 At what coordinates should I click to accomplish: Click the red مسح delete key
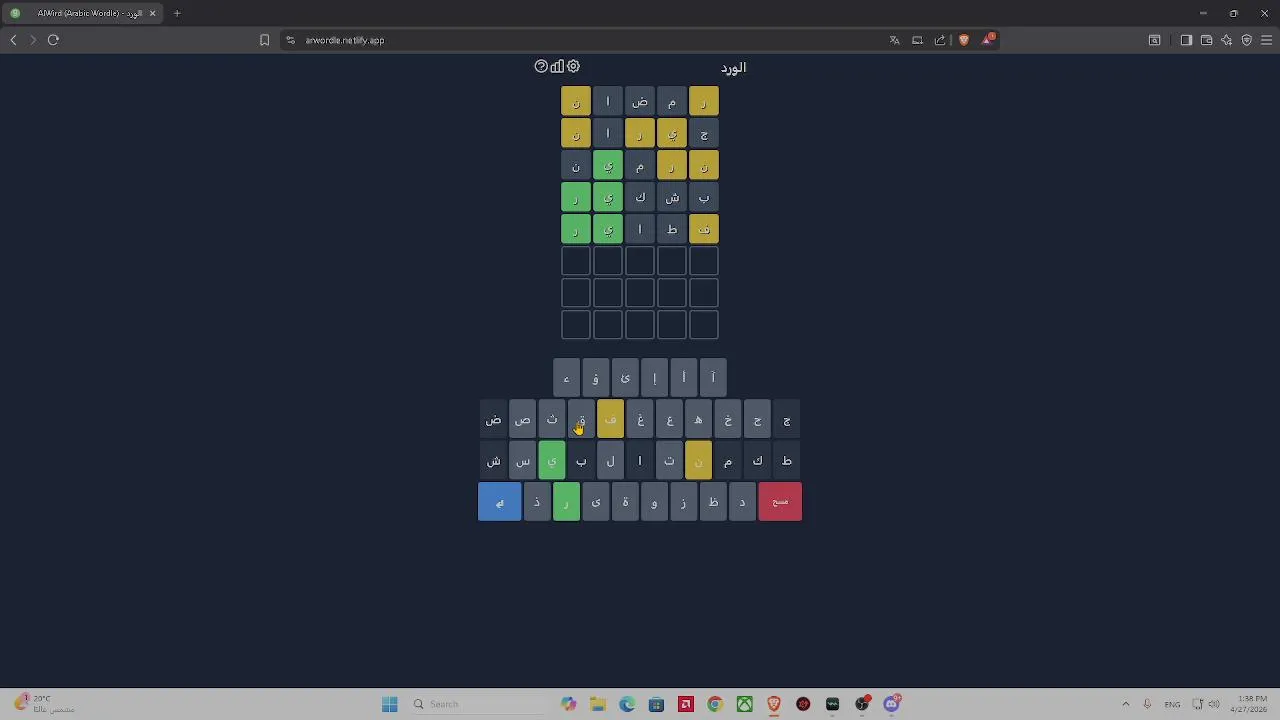point(780,502)
